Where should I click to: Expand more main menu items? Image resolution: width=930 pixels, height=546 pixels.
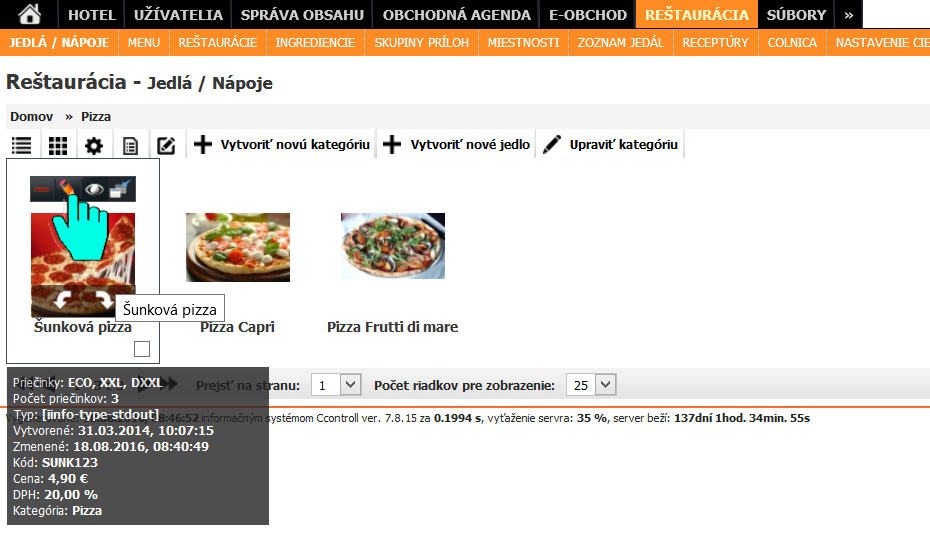(848, 14)
